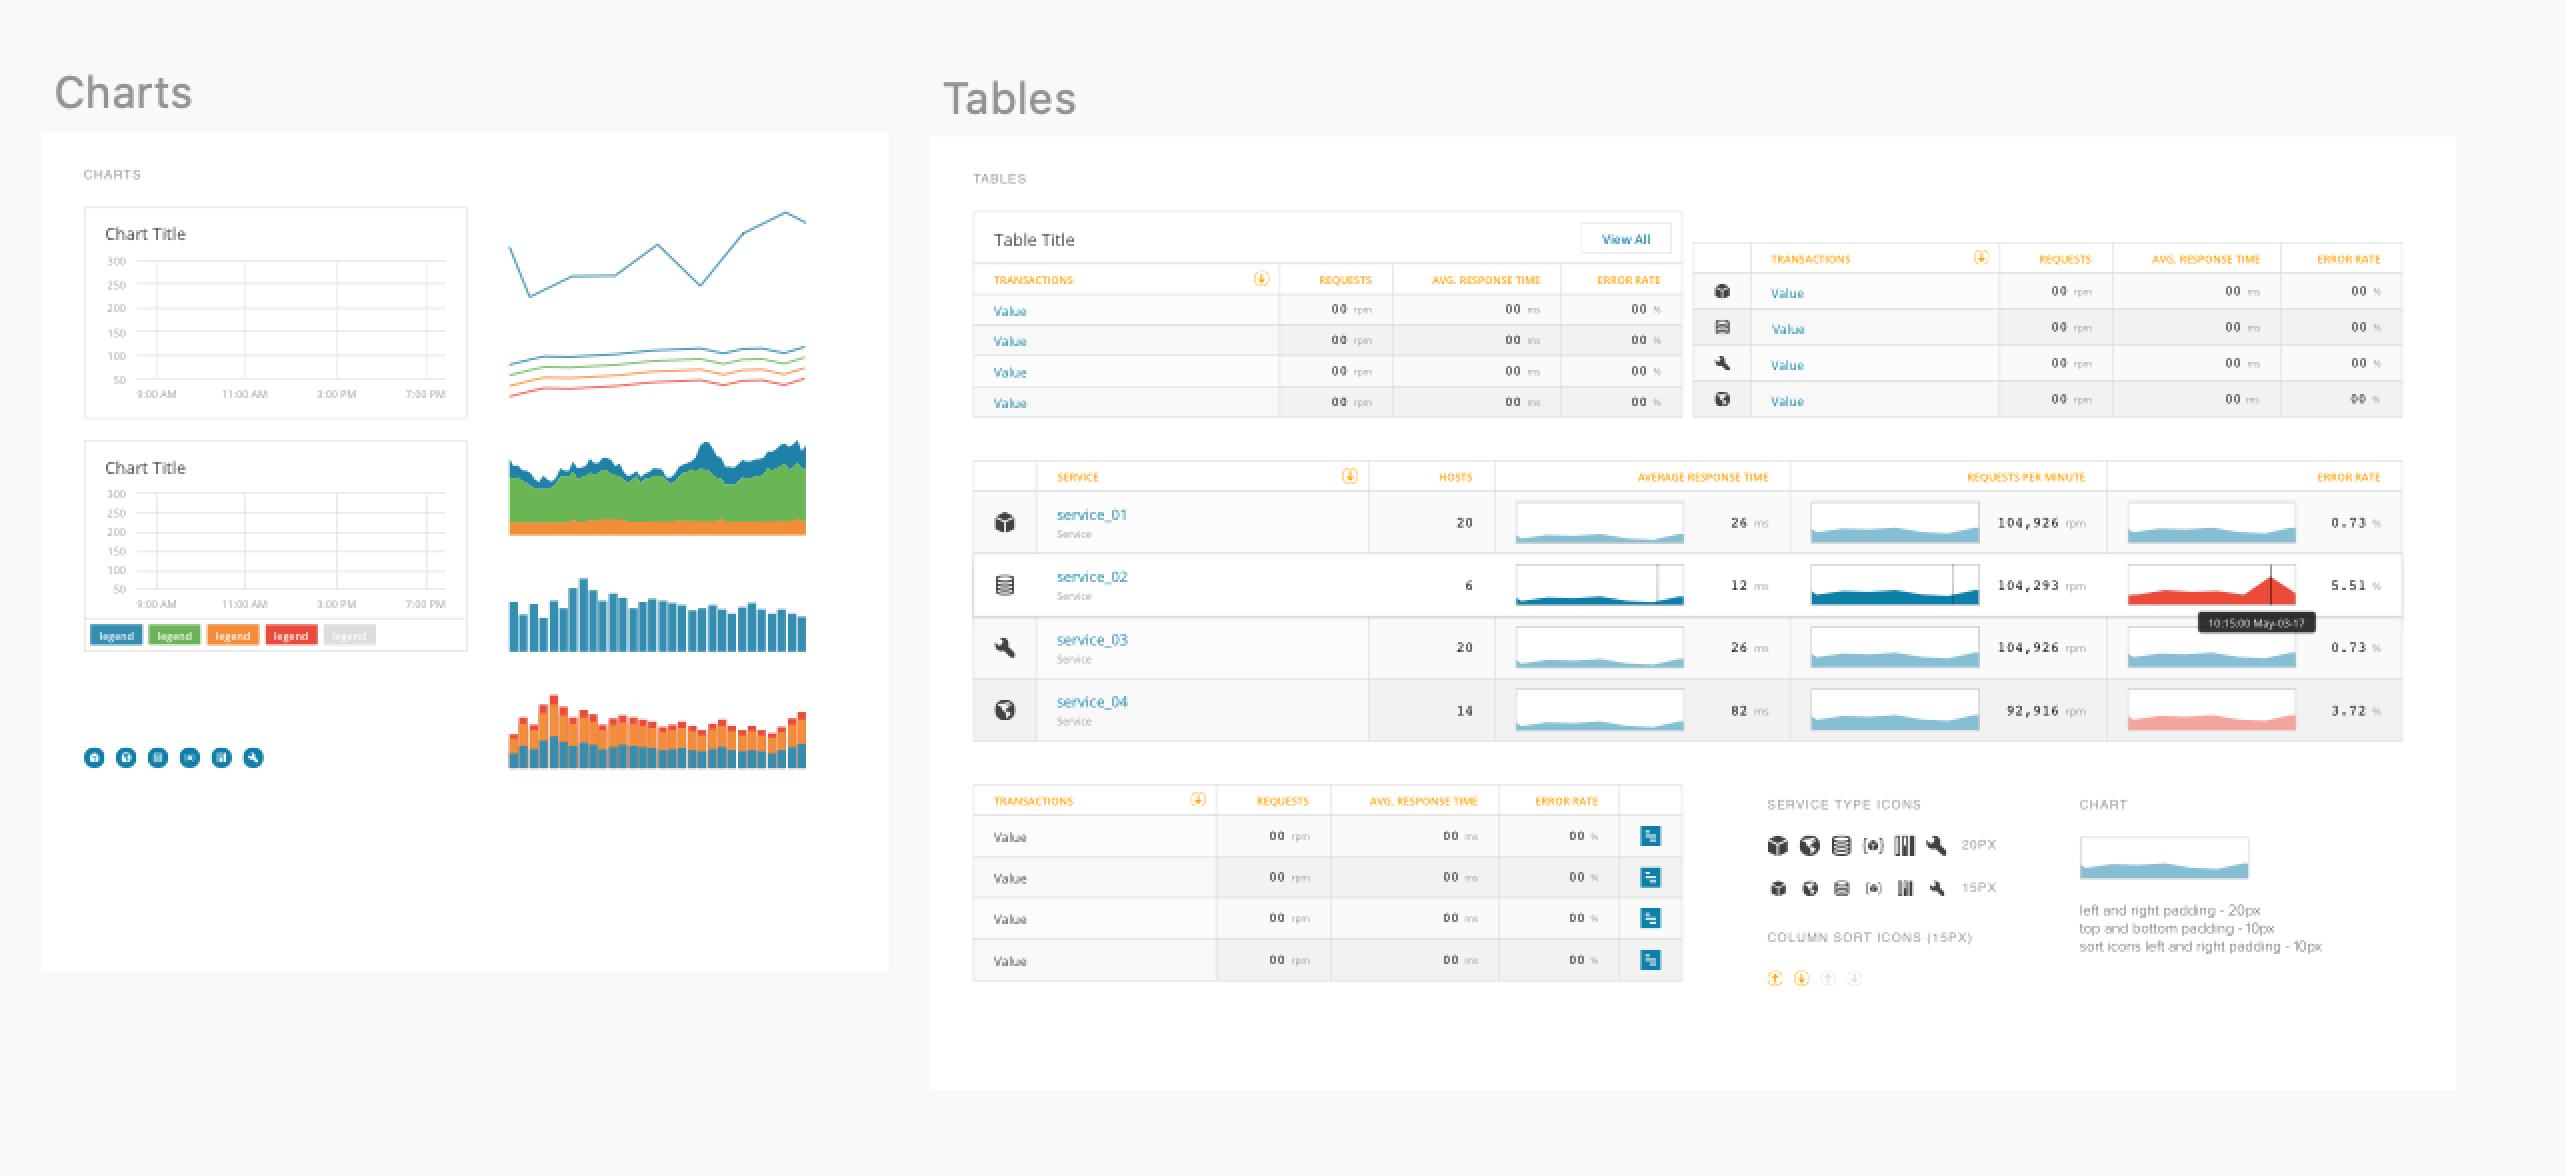Viewport: 2566px width, 1176px height.
Task: Click the blue circular wrench icon under Charts
Action: [x=253, y=758]
